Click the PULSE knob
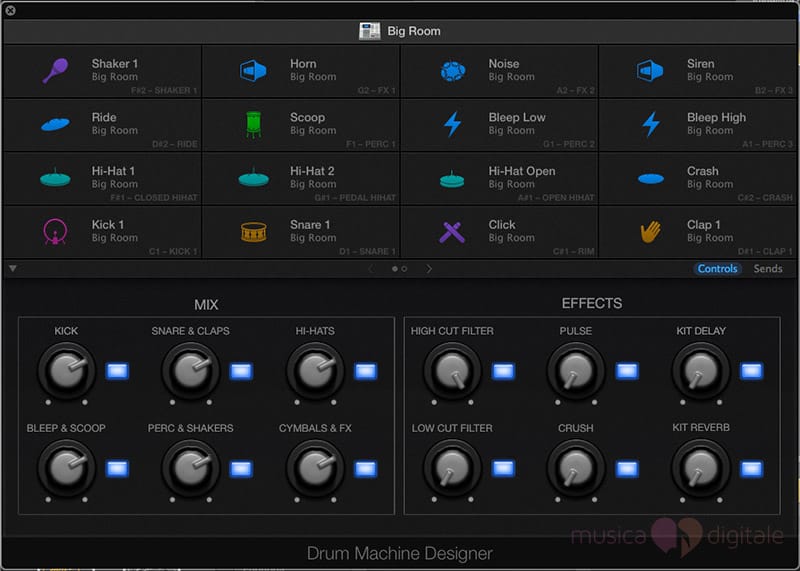This screenshot has width=800, height=571. [576, 371]
